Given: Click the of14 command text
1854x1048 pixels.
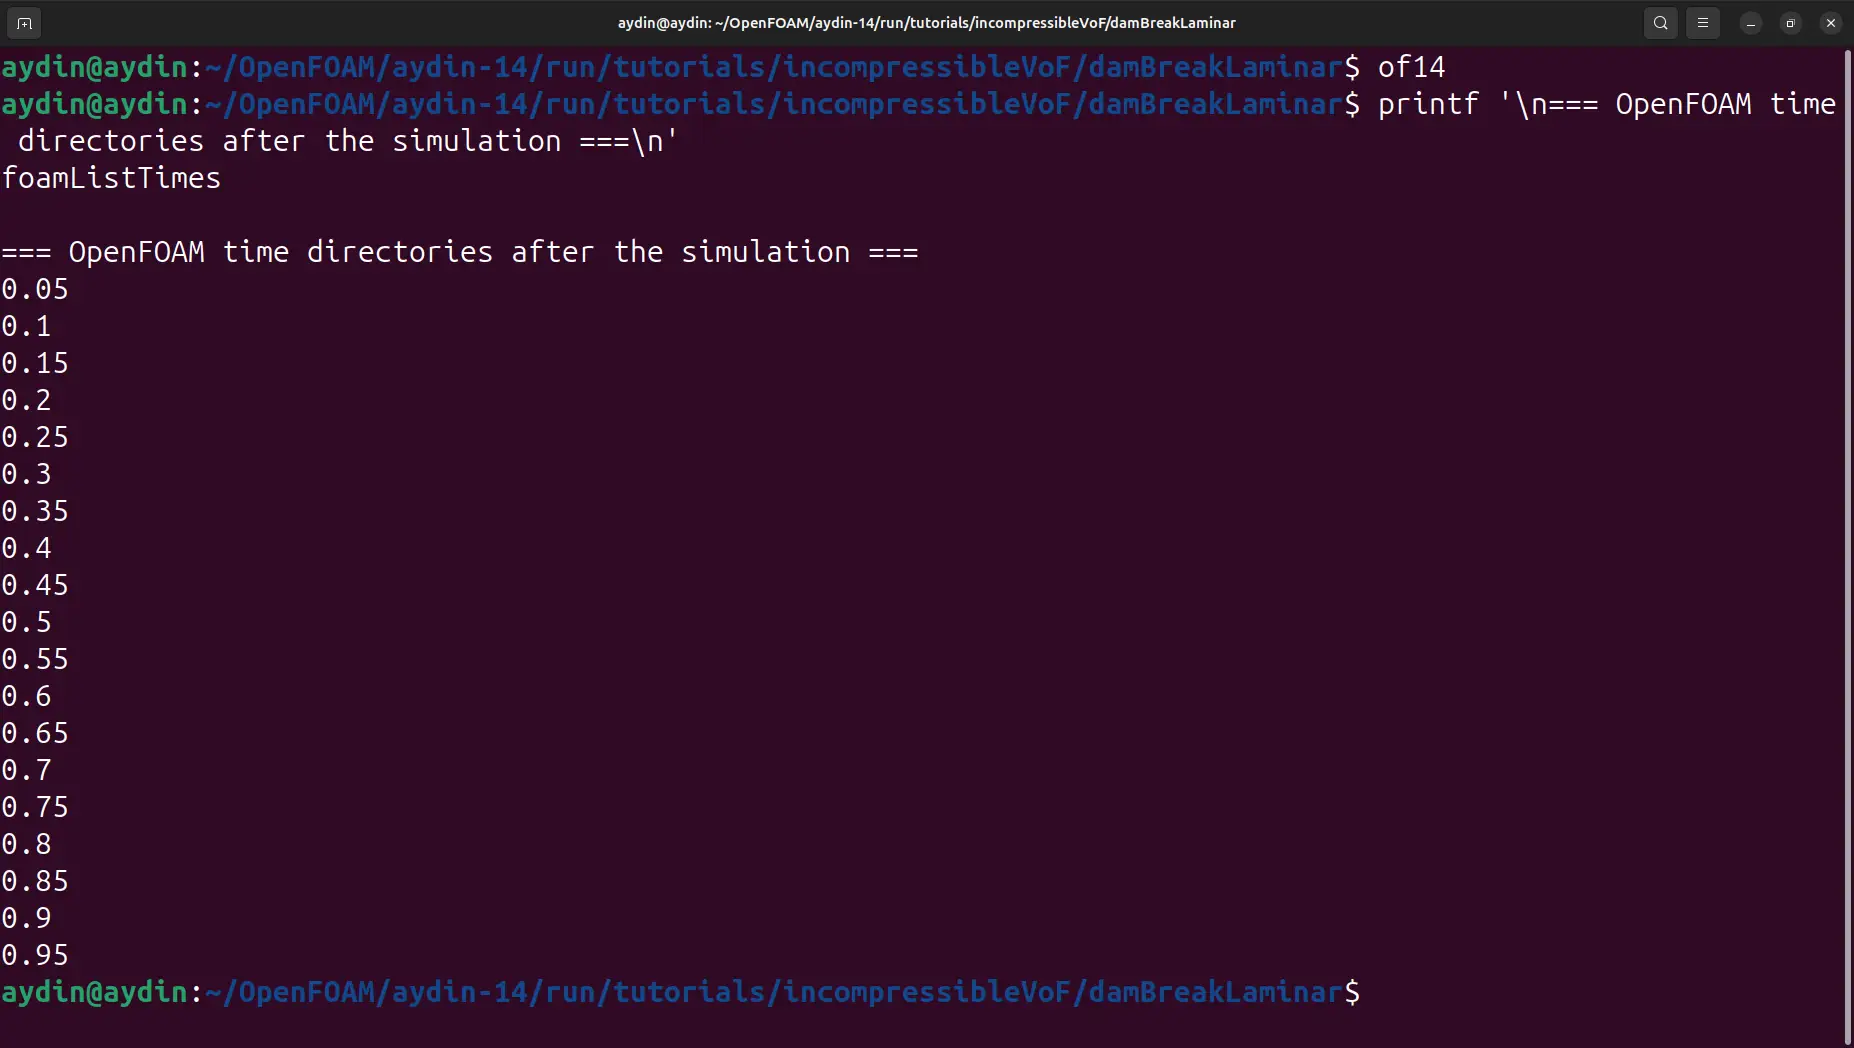Looking at the screenshot, I should coord(1411,68).
